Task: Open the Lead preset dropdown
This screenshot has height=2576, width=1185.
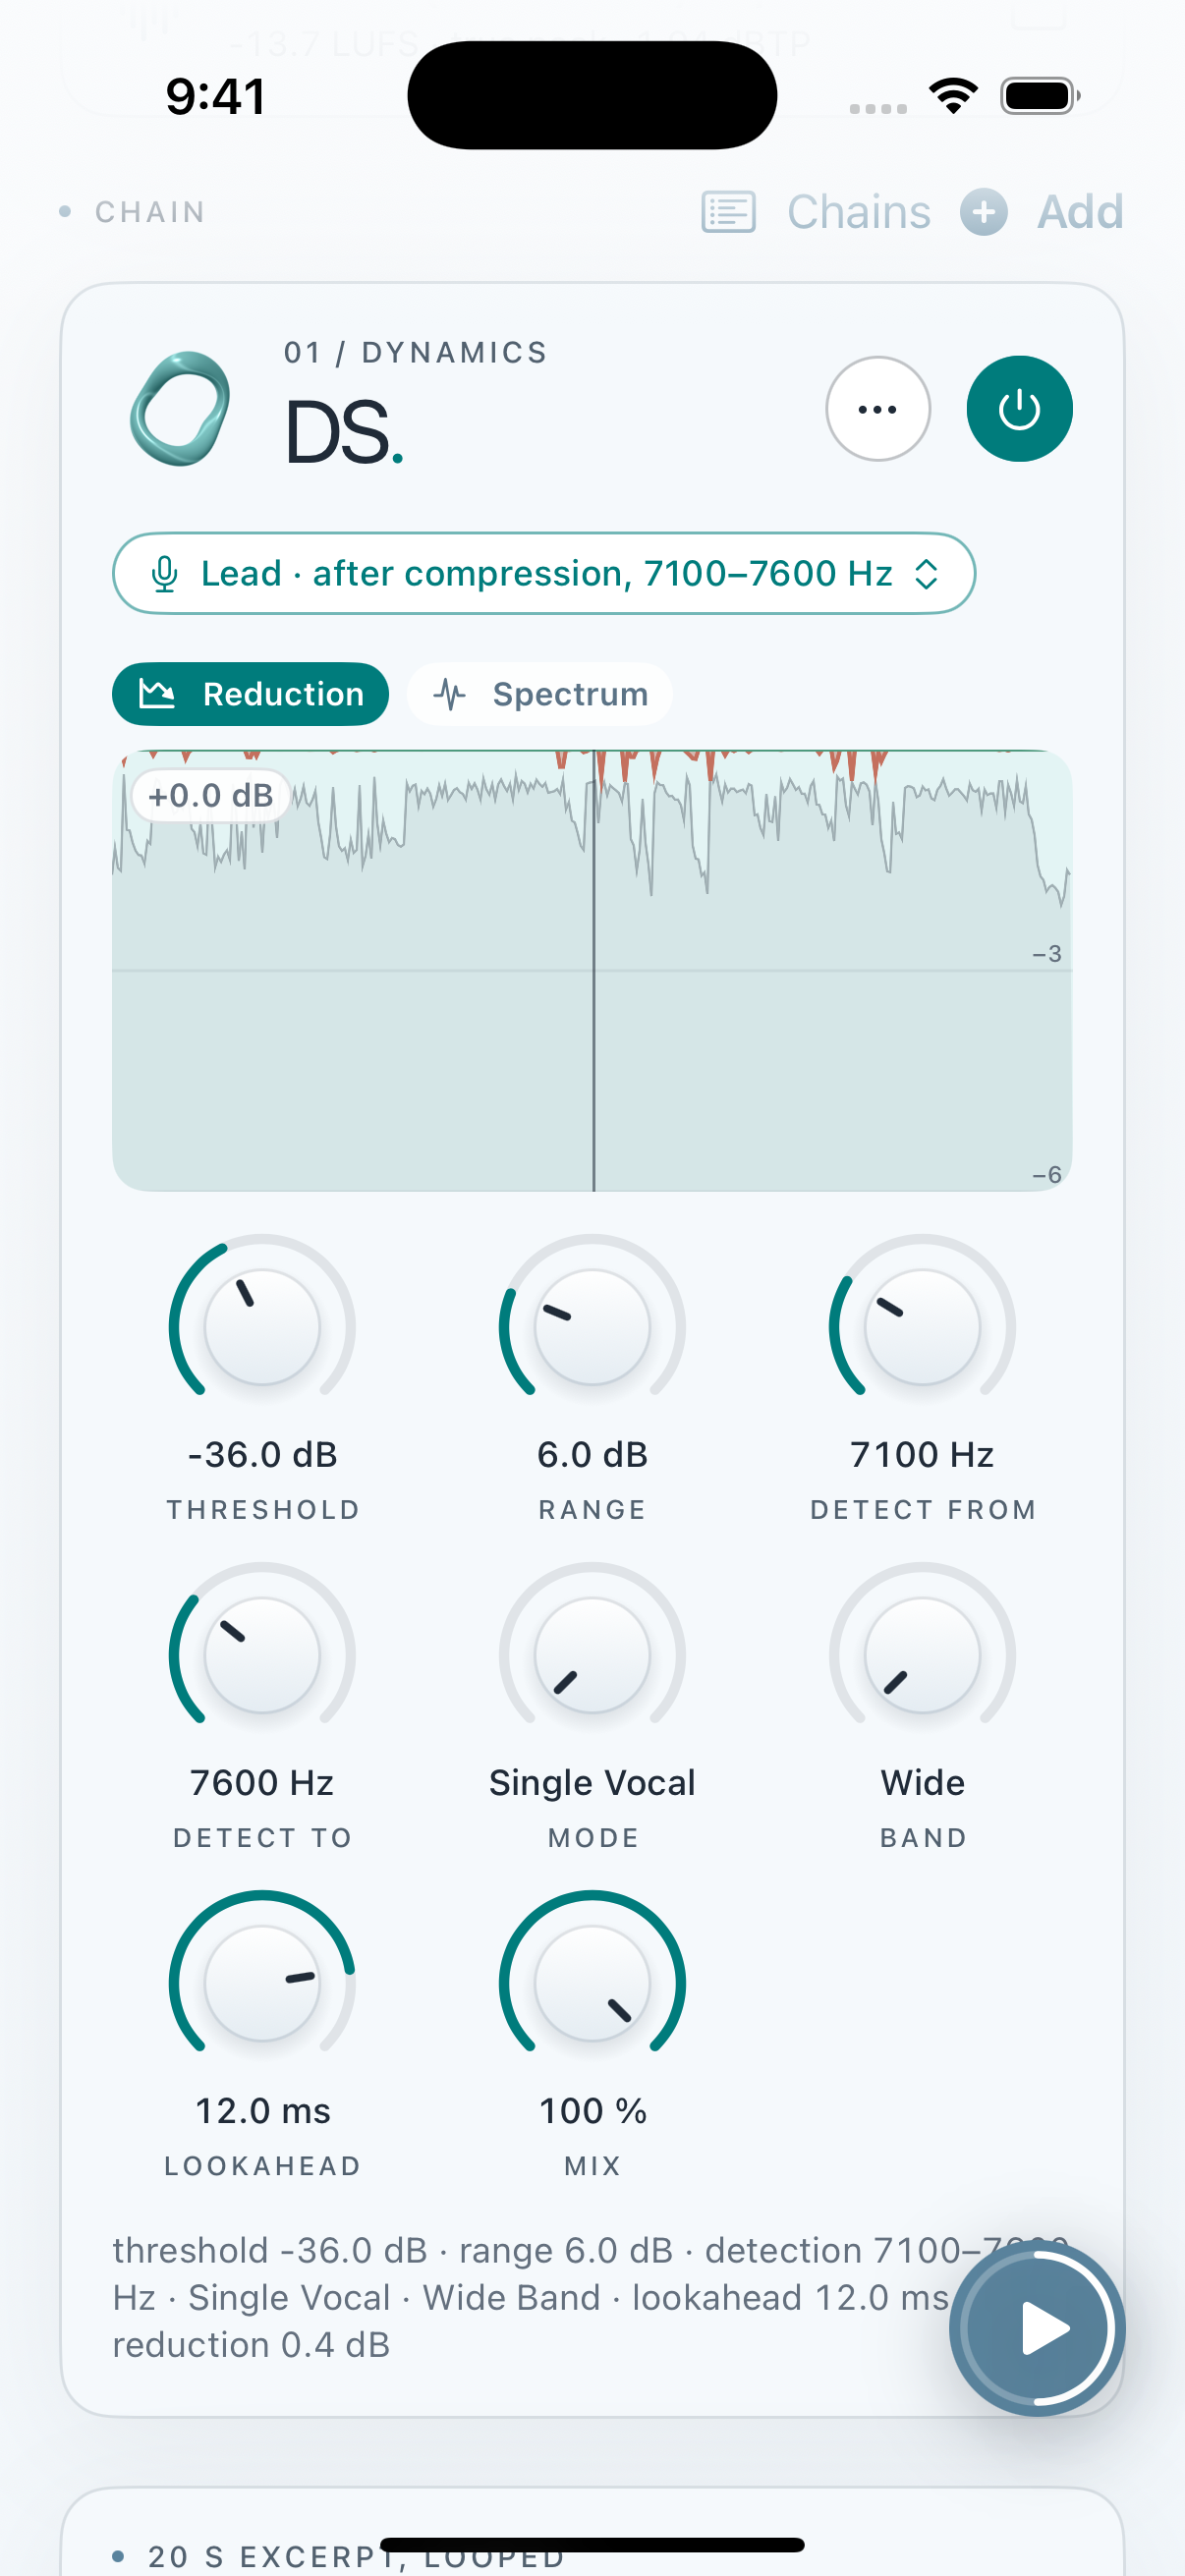Action: (x=544, y=573)
